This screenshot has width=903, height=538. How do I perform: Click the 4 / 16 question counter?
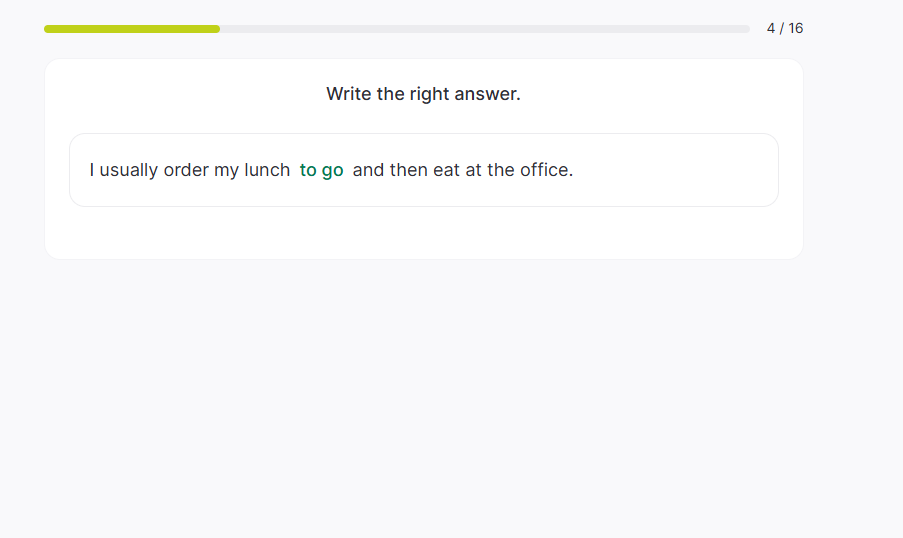coord(785,28)
